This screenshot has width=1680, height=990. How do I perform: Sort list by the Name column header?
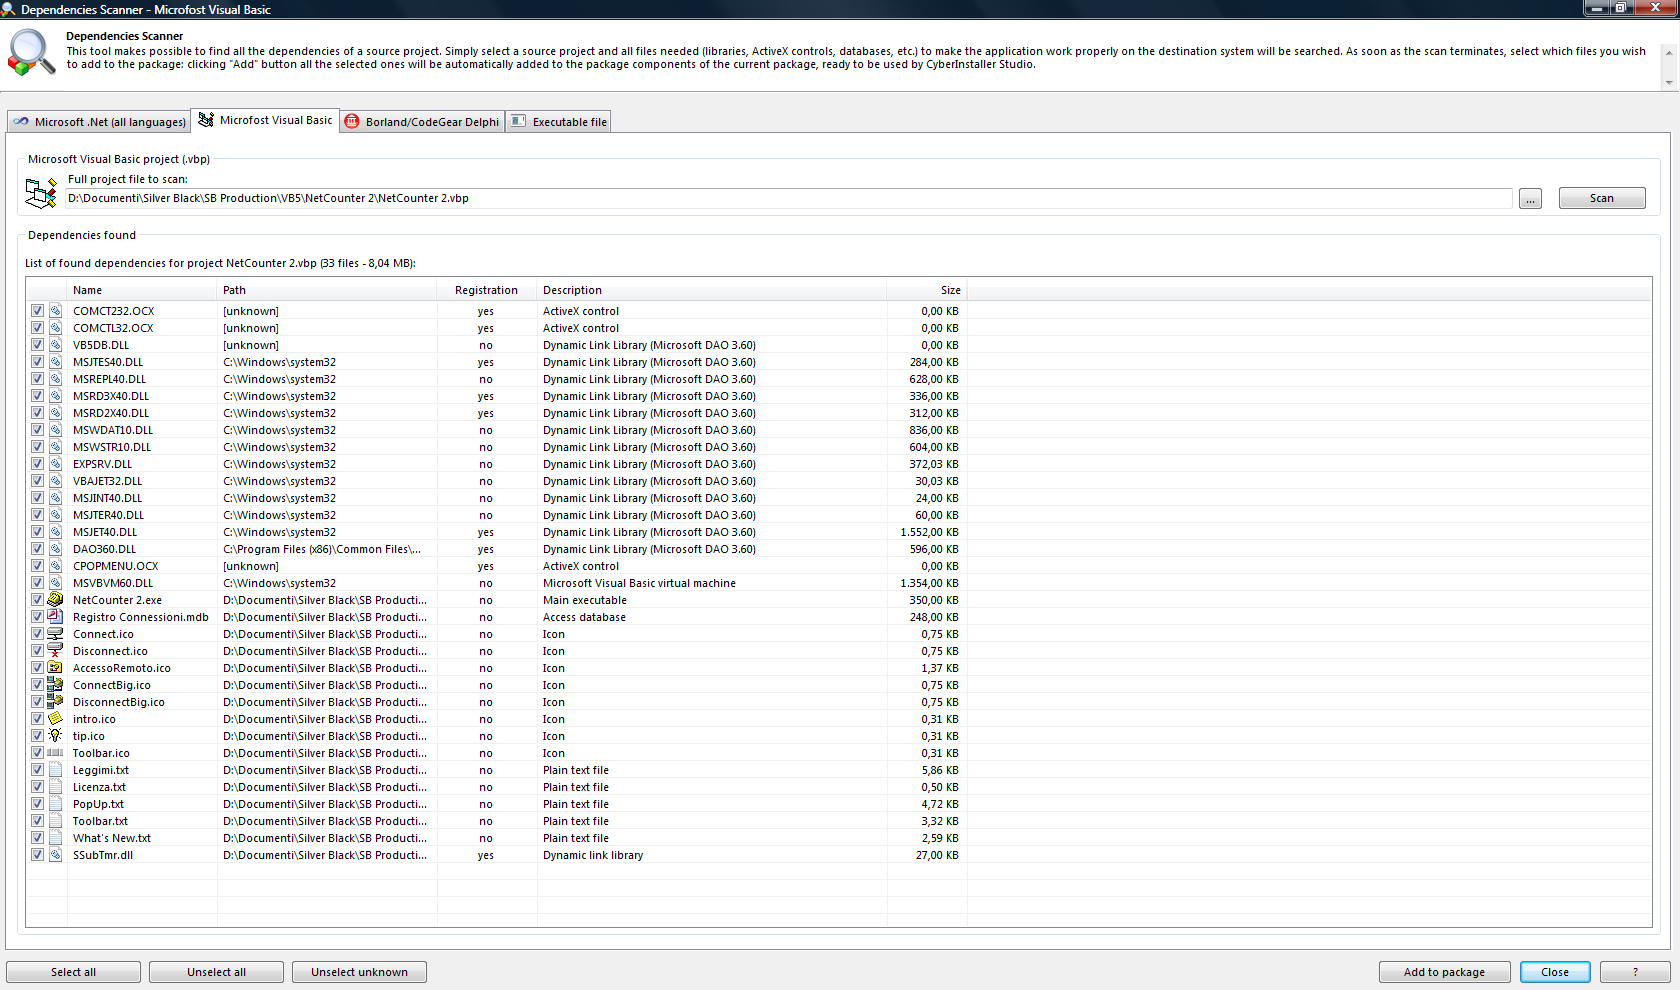142,290
